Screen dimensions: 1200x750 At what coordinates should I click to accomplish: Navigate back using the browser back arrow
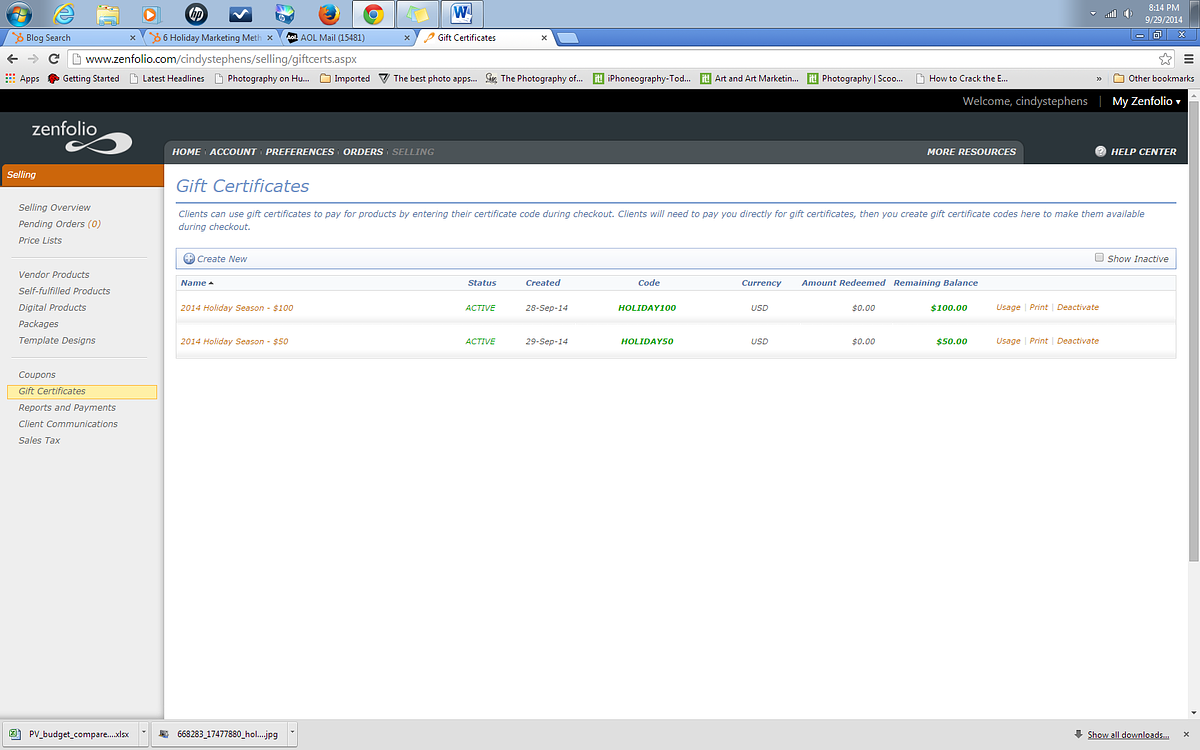[12, 58]
